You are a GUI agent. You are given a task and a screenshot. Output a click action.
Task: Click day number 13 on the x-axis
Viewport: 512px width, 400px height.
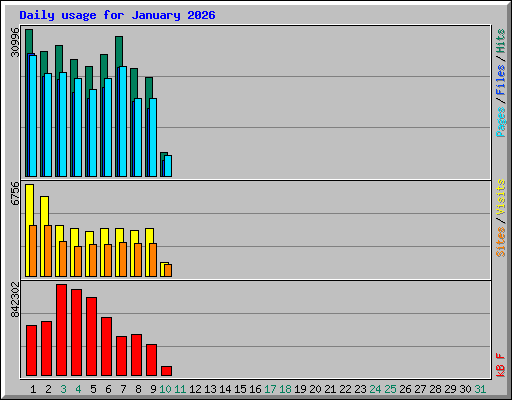210,389
